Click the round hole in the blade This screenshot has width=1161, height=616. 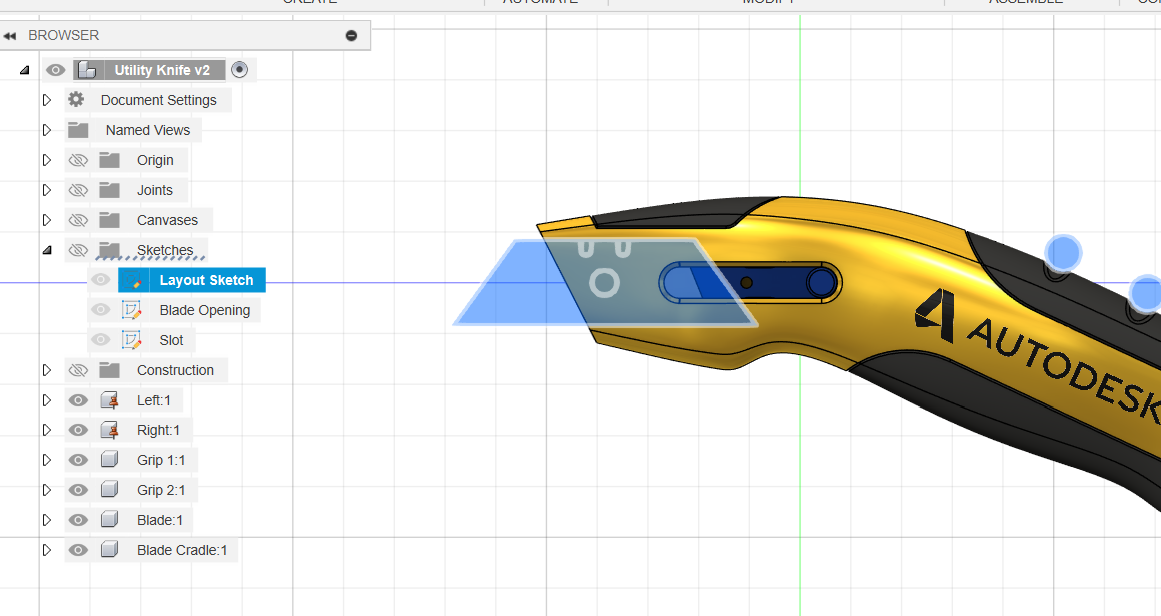pyautogui.click(x=604, y=283)
